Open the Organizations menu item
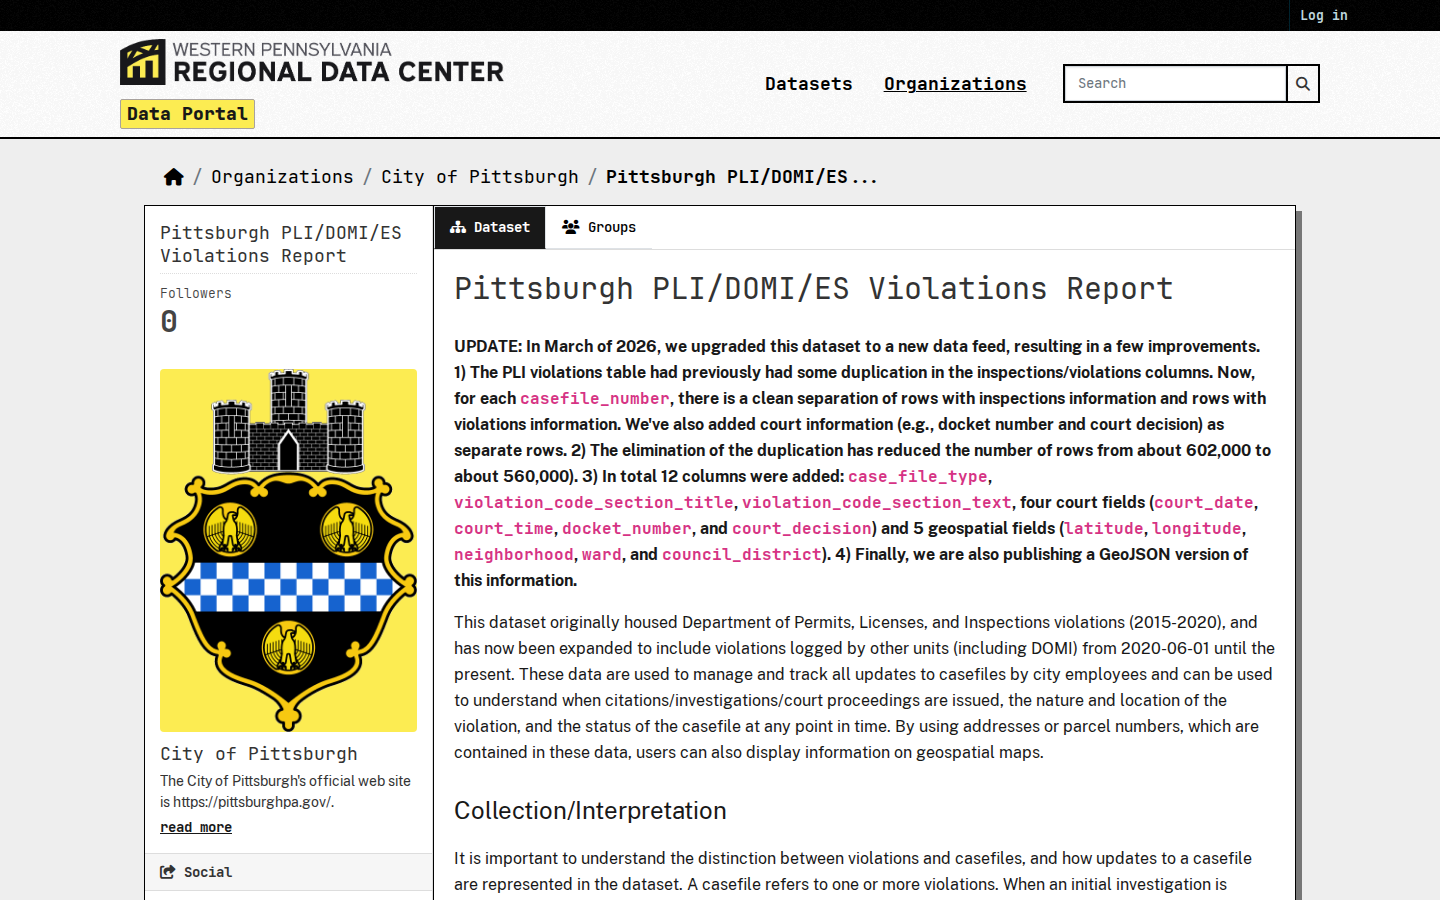The image size is (1440, 900). [x=955, y=84]
